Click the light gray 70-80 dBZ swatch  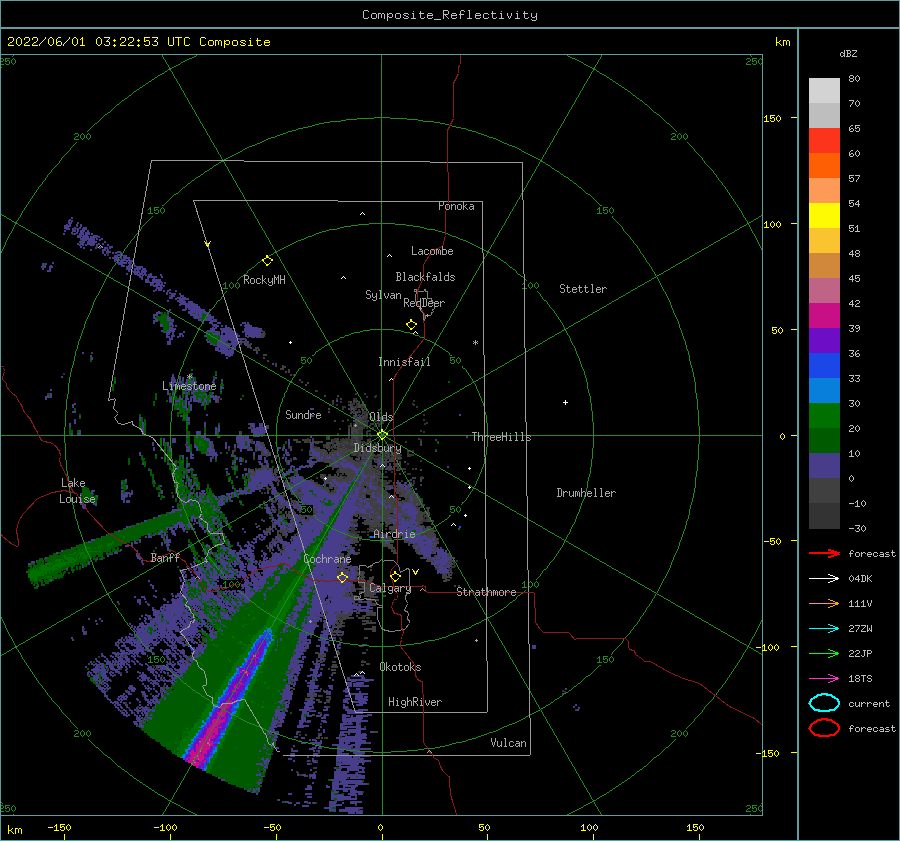click(x=824, y=91)
